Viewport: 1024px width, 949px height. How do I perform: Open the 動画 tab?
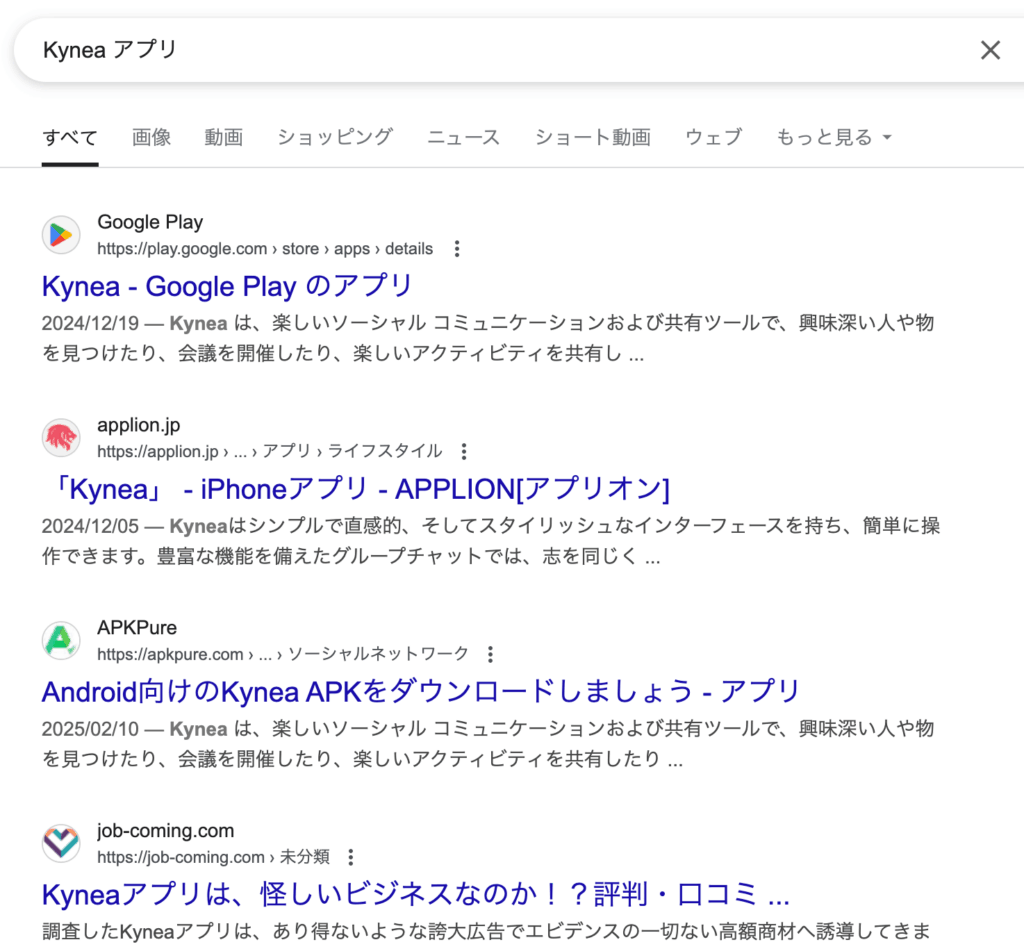(x=224, y=137)
